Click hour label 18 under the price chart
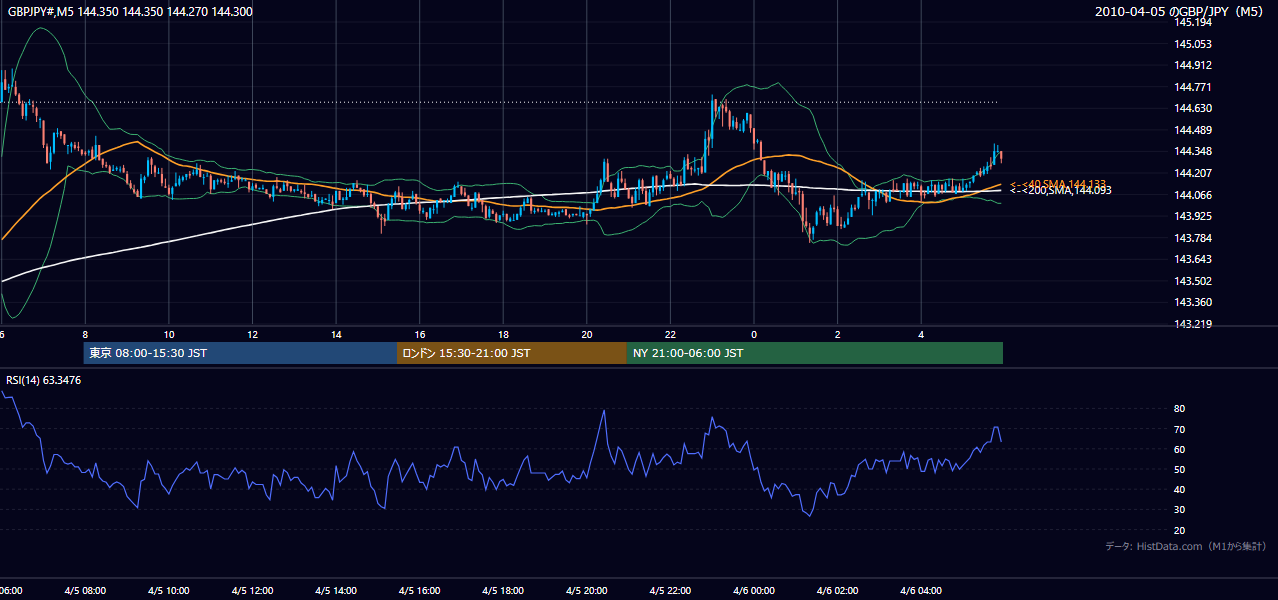Viewport: 1278px width, 600px height. coord(503,335)
